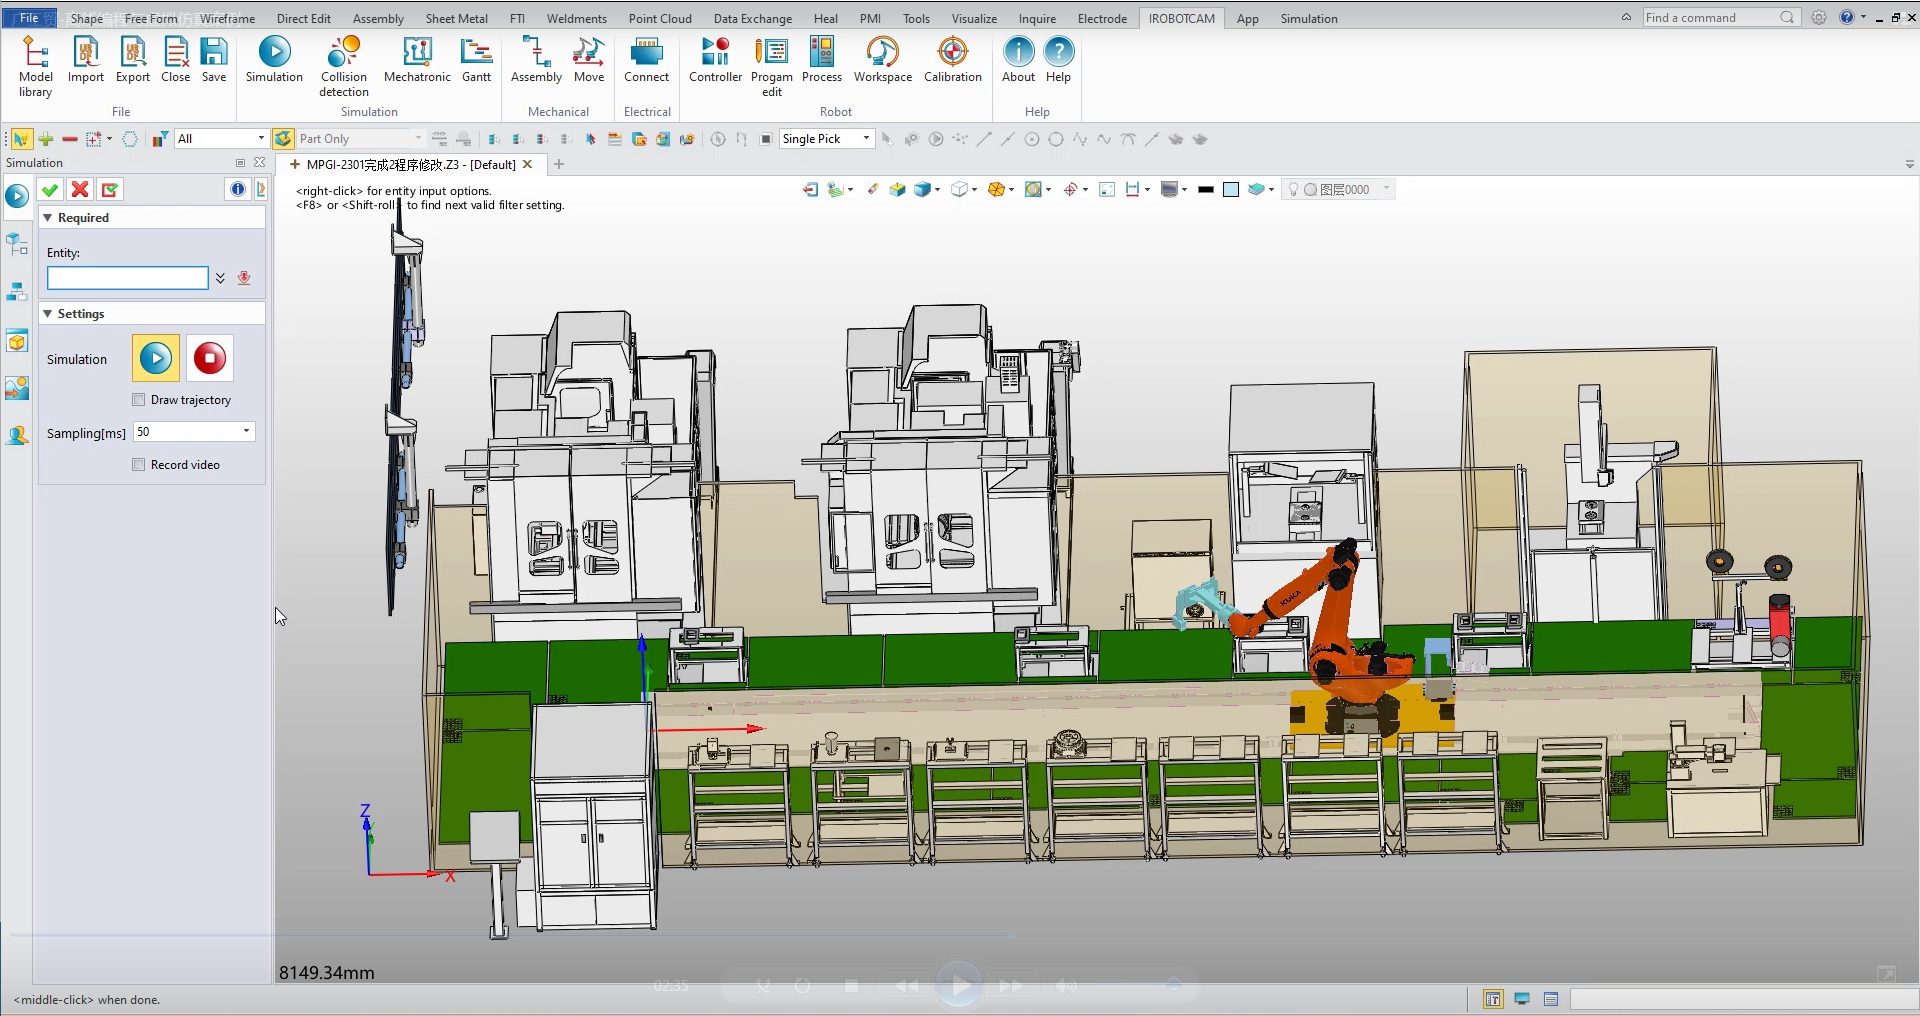
Task: Enable the Draw trajectory checkbox
Action: pyautogui.click(x=139, y=400)
